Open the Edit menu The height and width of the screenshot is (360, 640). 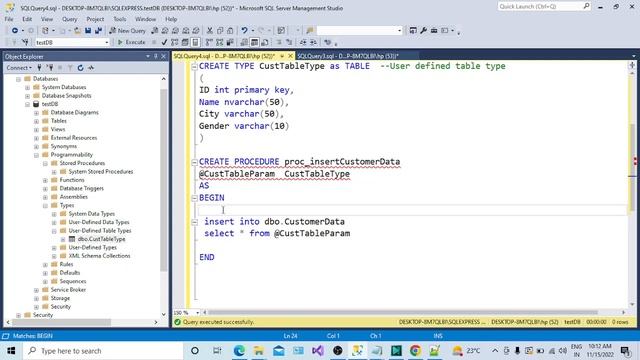27,19
